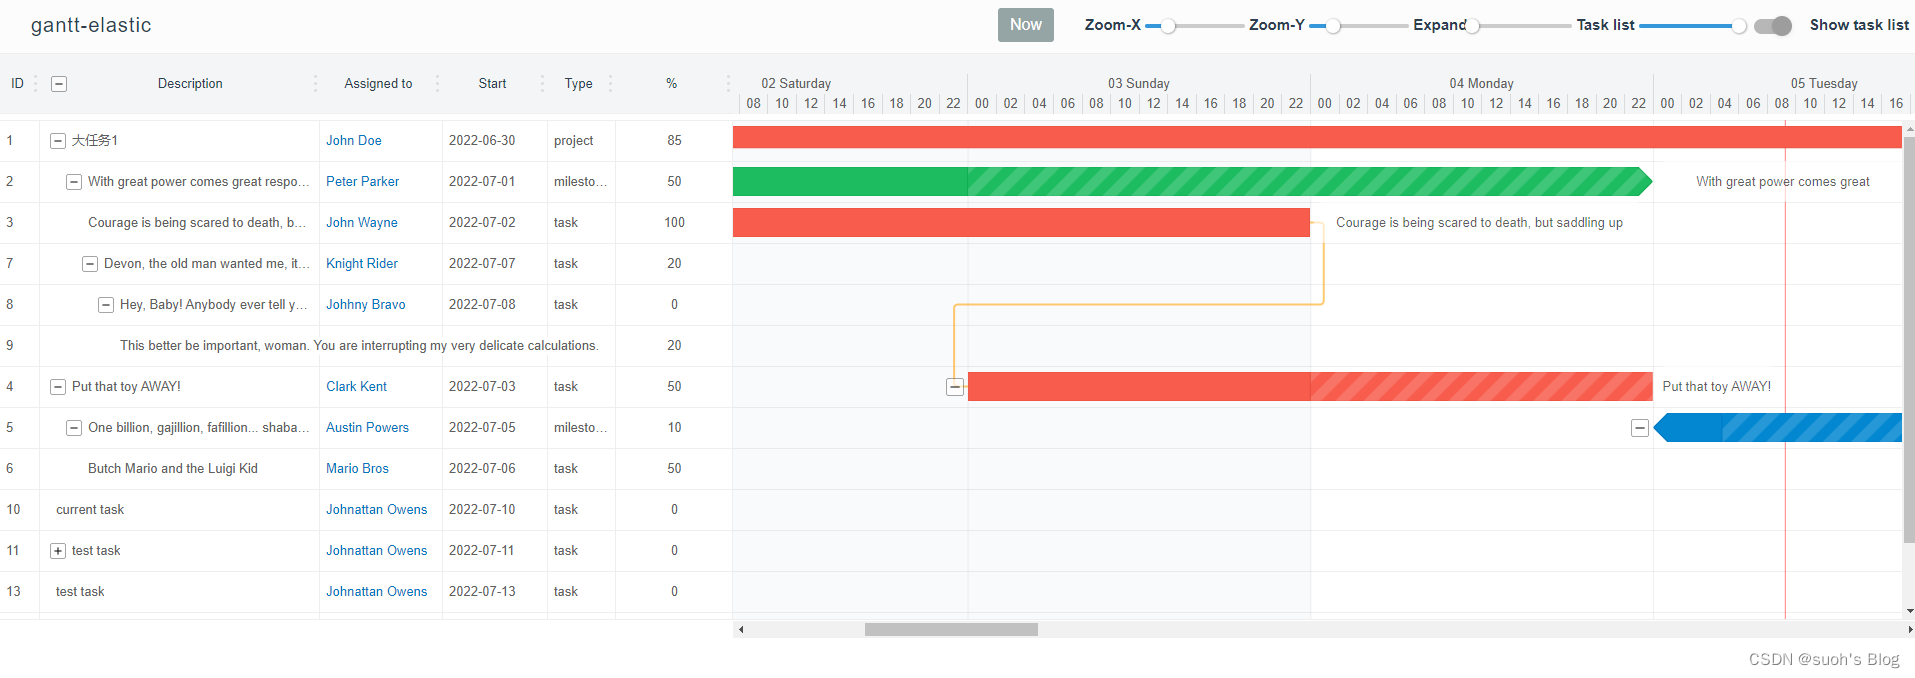Collapse the 大任务1 project row

(58, 141)
